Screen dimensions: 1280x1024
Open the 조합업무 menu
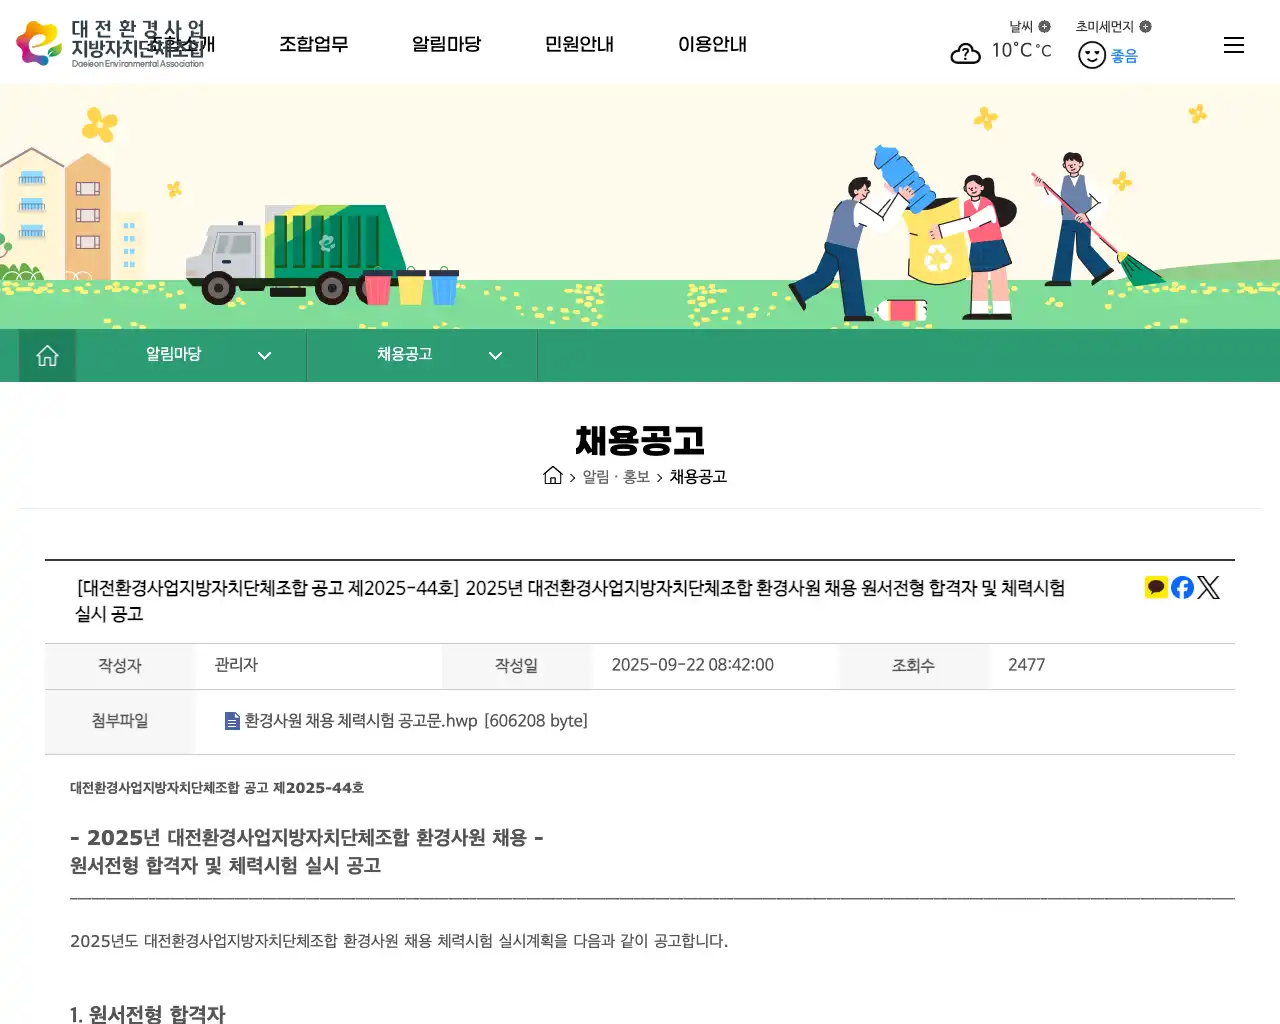click(314, 44)
